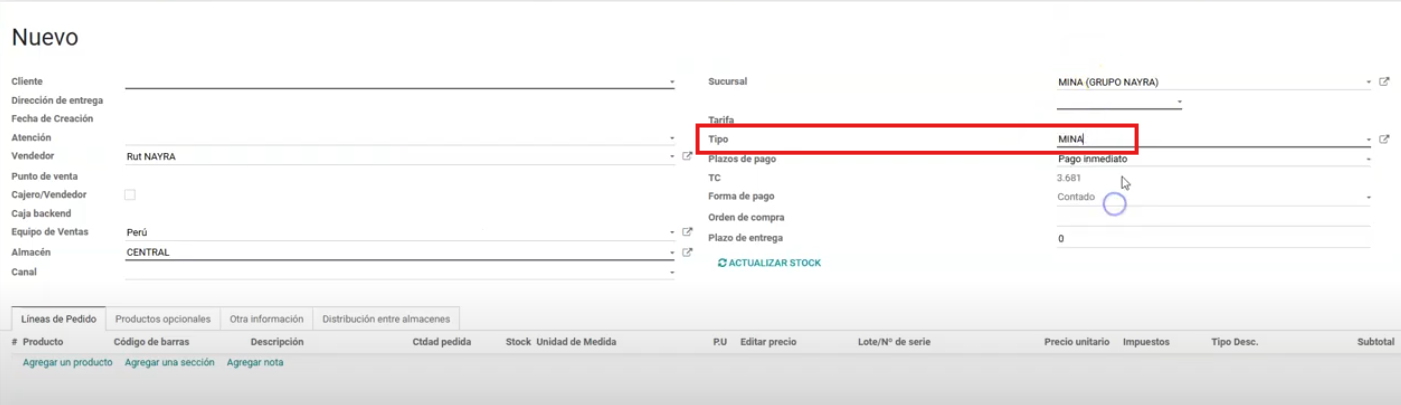Image resolution: width=1401 pixels, height=405 pixels.
Task: Open external link icon beside Almacén field
Action: [x=687, y=252]
